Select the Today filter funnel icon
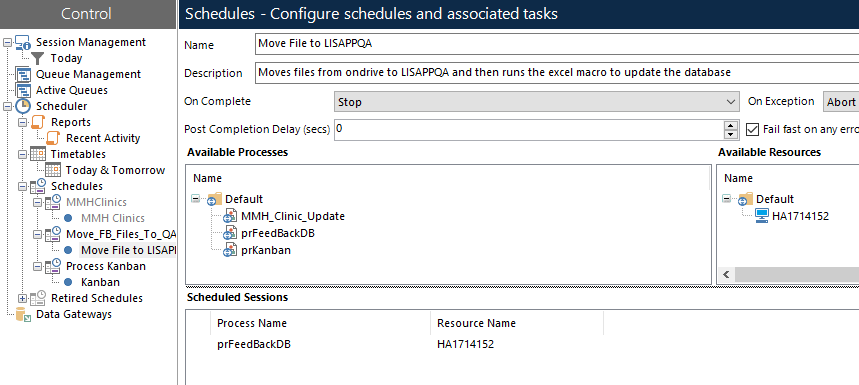 coord(37,58)
